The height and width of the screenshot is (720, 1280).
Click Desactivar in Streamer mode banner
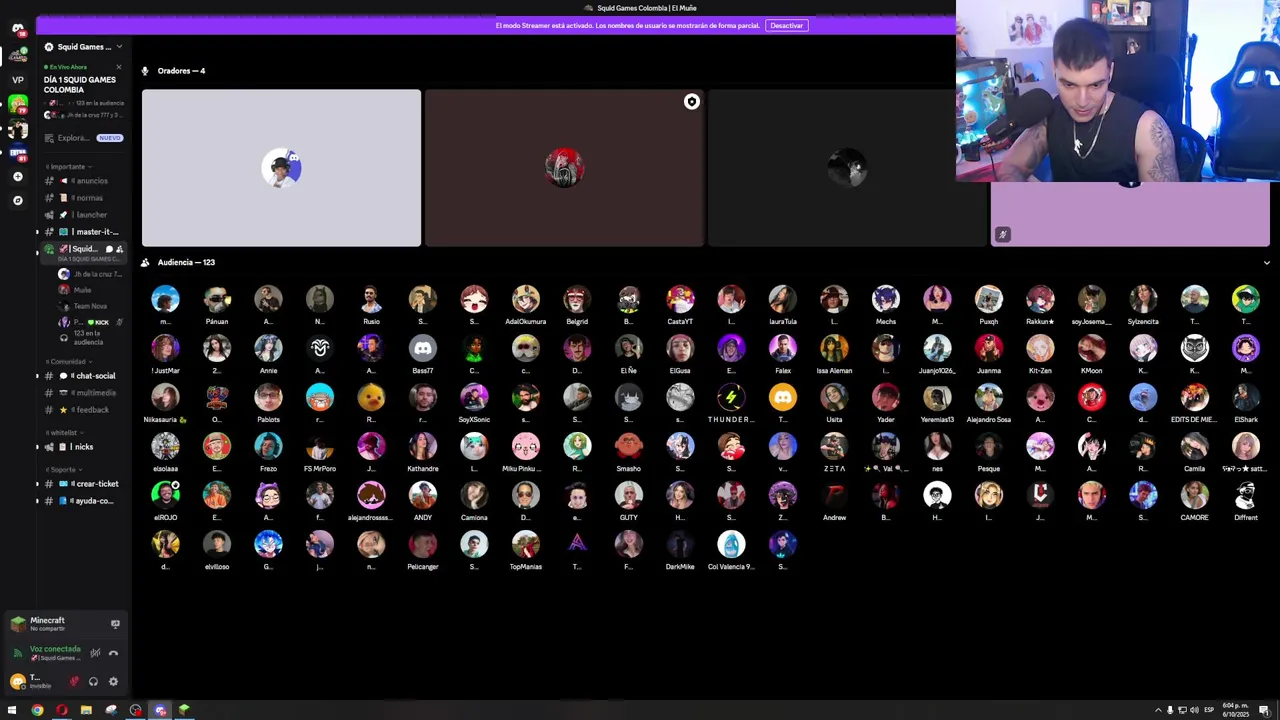pos(786,25)
